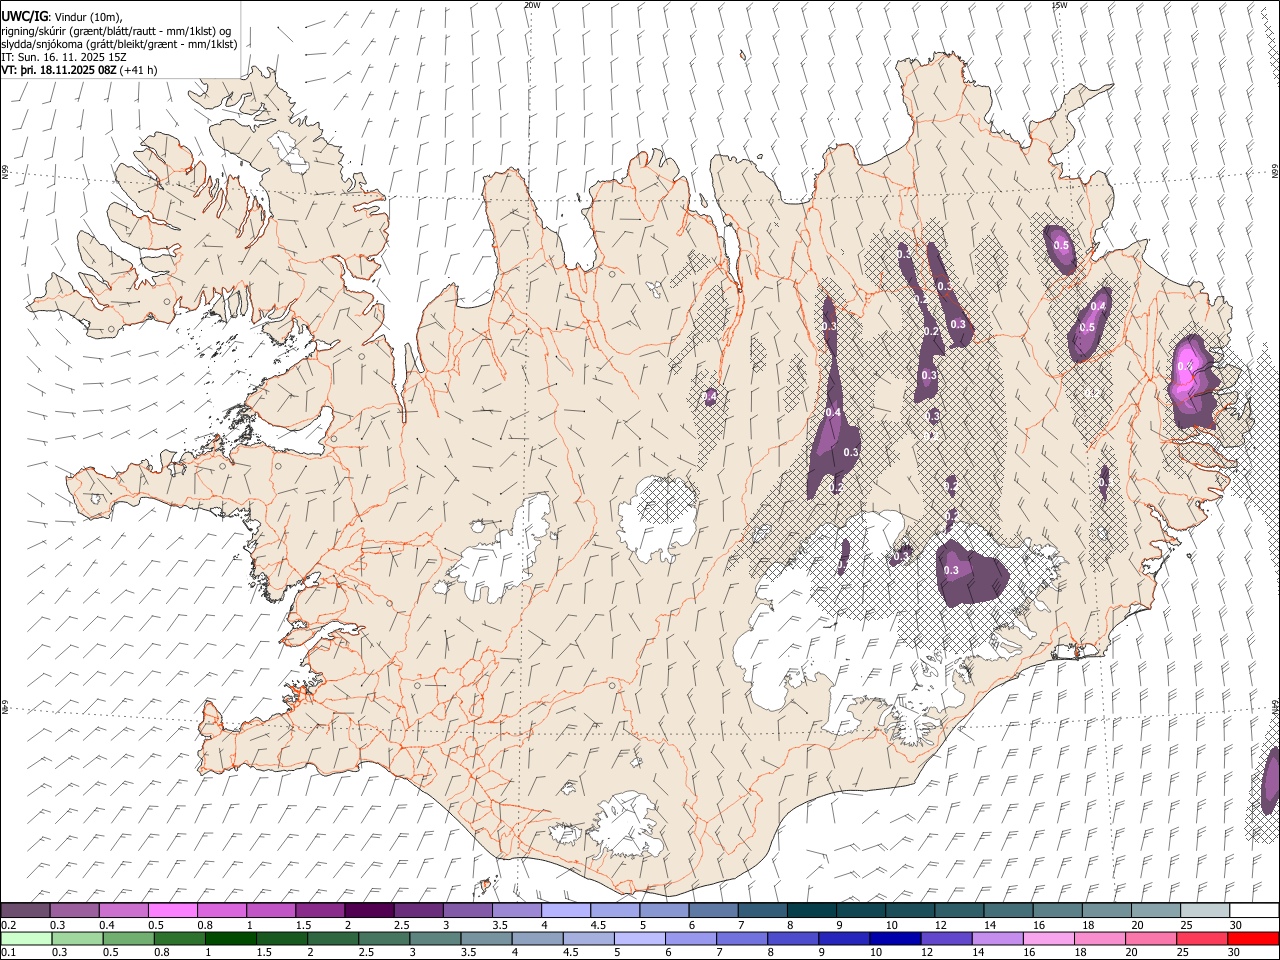This screenshot has height=960, width=1280.
Task: Click the 'IT: Sun. 16. 11. 2025 15Z' line
Action: point(63,57)
